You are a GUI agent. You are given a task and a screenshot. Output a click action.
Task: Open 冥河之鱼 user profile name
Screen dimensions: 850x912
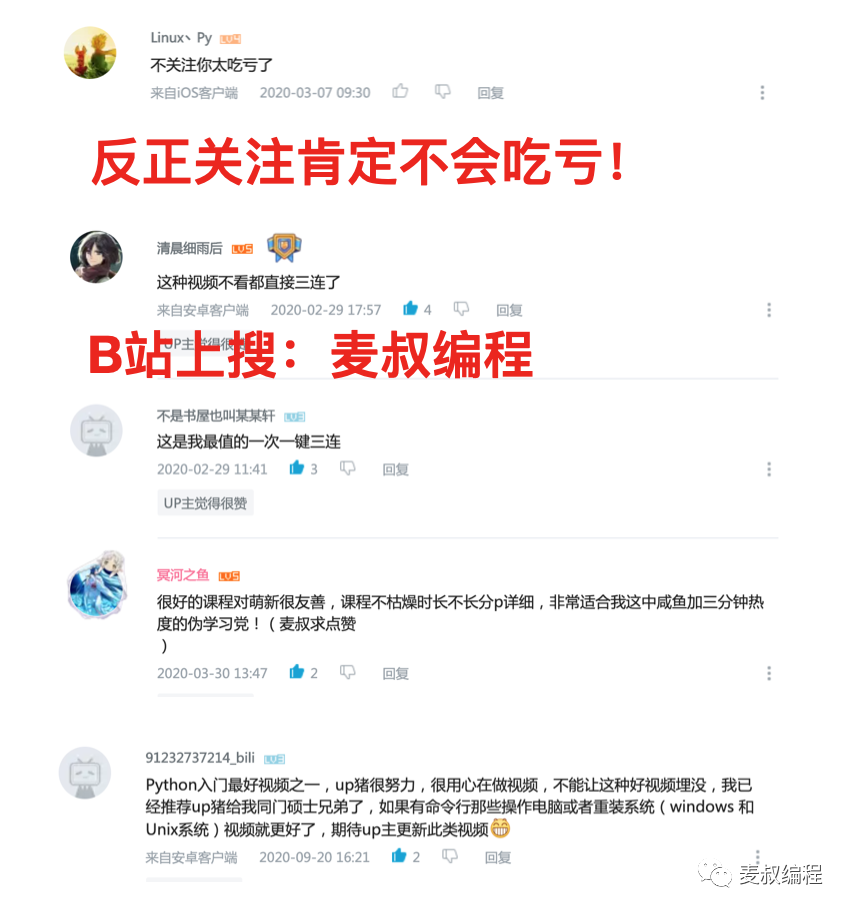183,575
